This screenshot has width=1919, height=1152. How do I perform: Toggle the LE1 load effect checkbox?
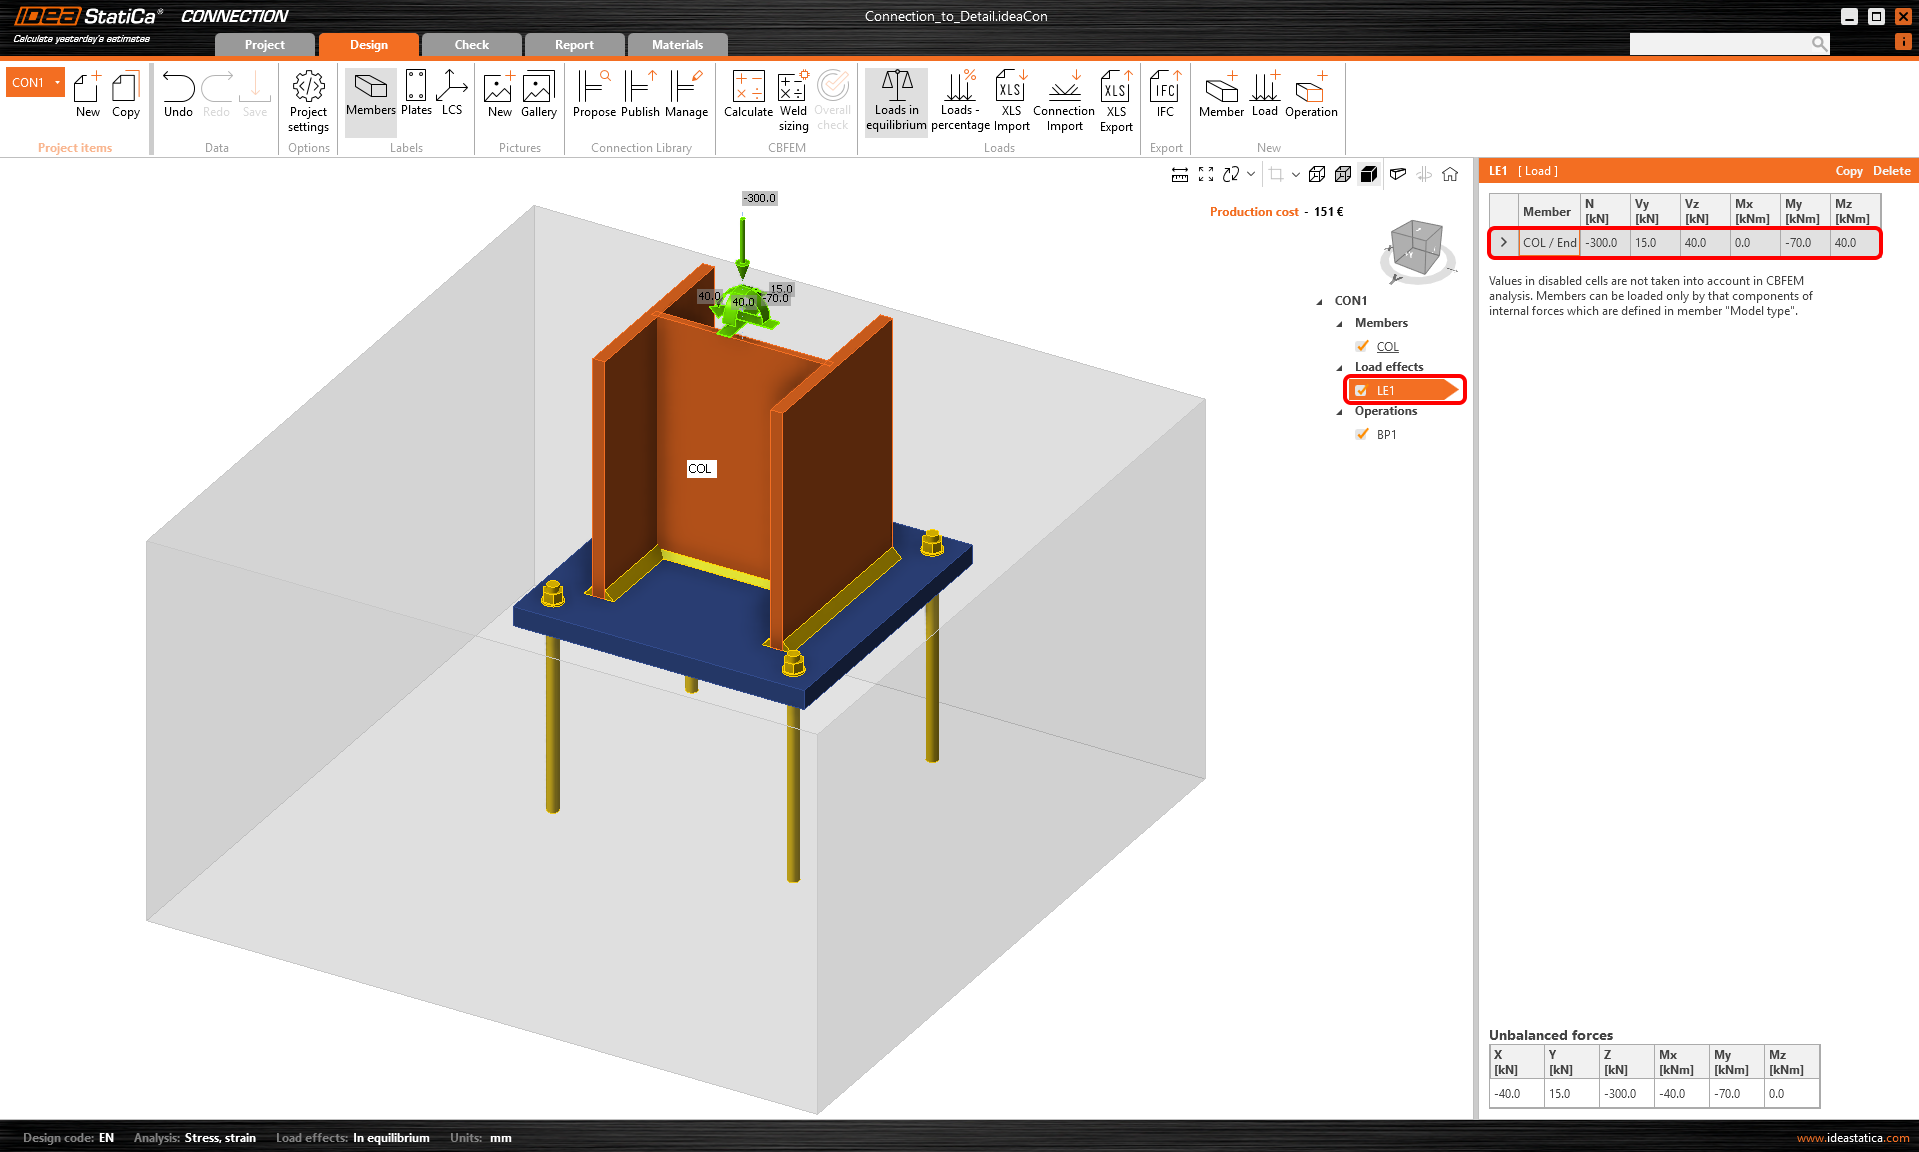1362,391
